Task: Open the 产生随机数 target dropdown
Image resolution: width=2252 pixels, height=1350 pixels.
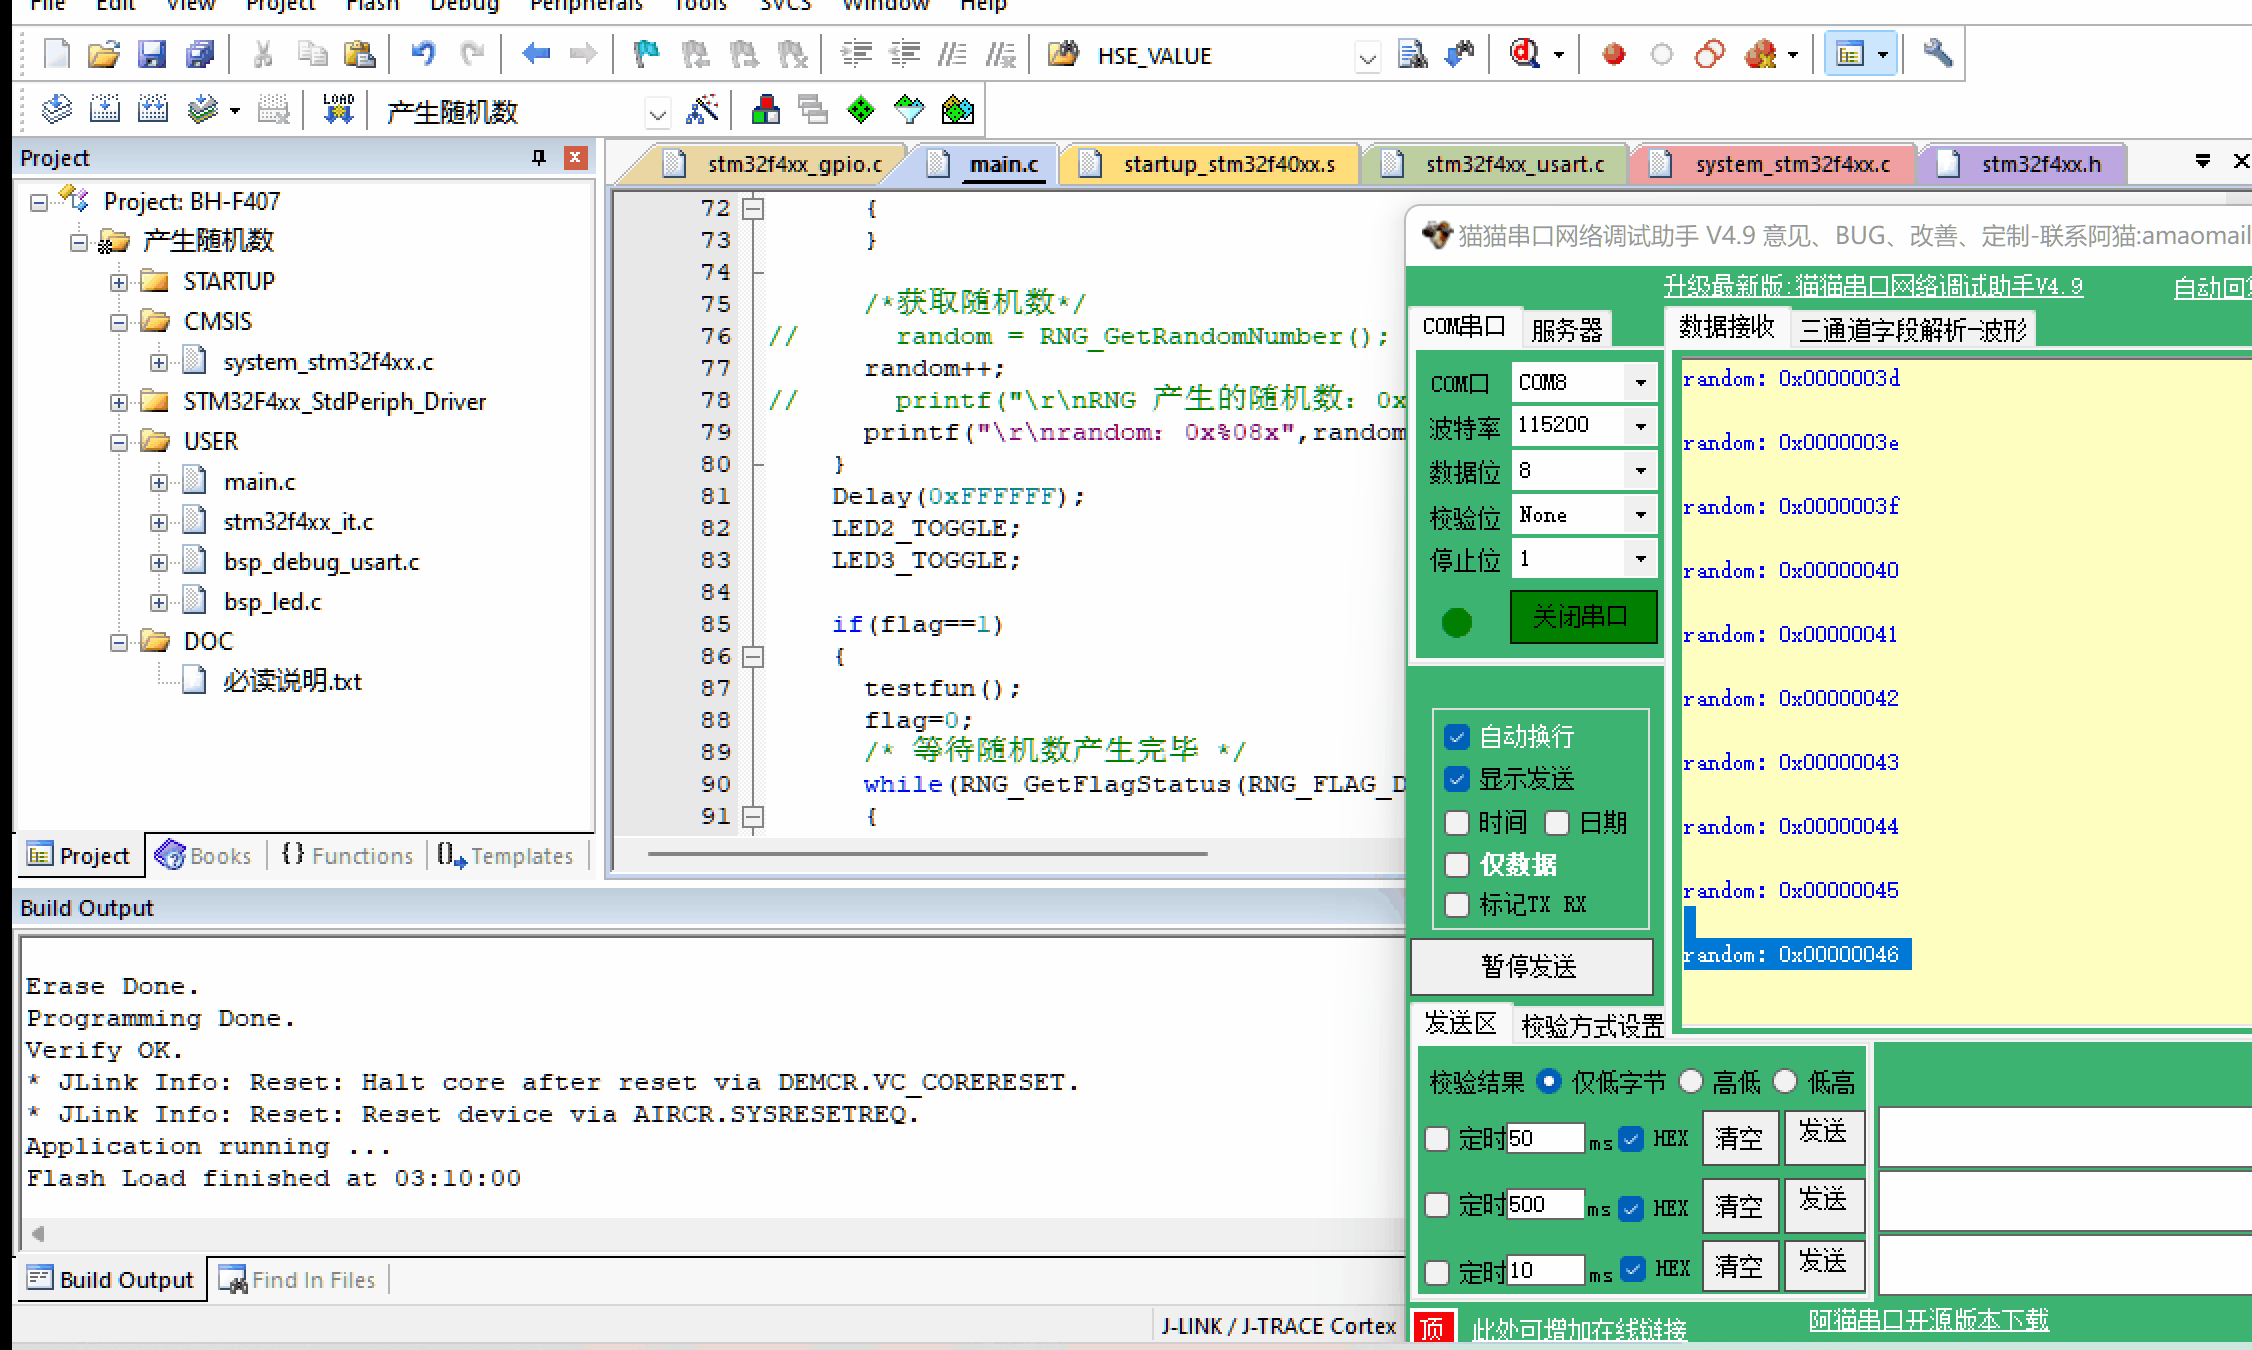Action: tap(657, 113)
